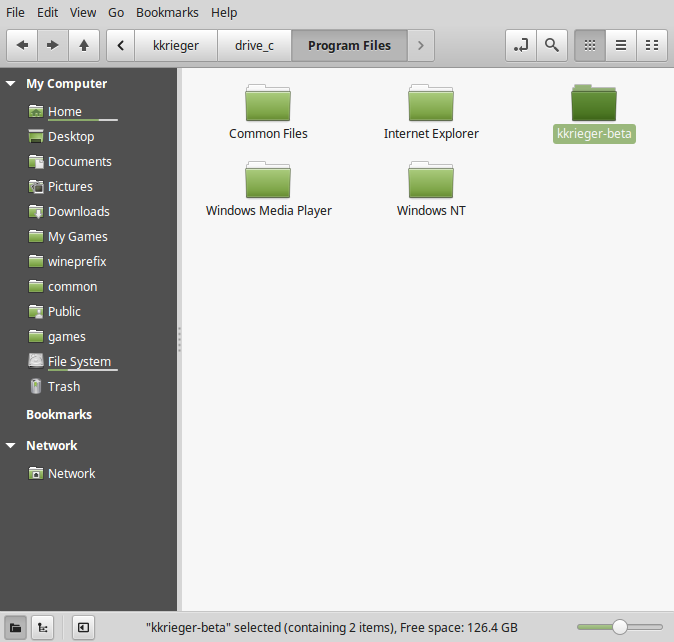
Task: Click the sidebar resize handle
Action: click(179, 339)
